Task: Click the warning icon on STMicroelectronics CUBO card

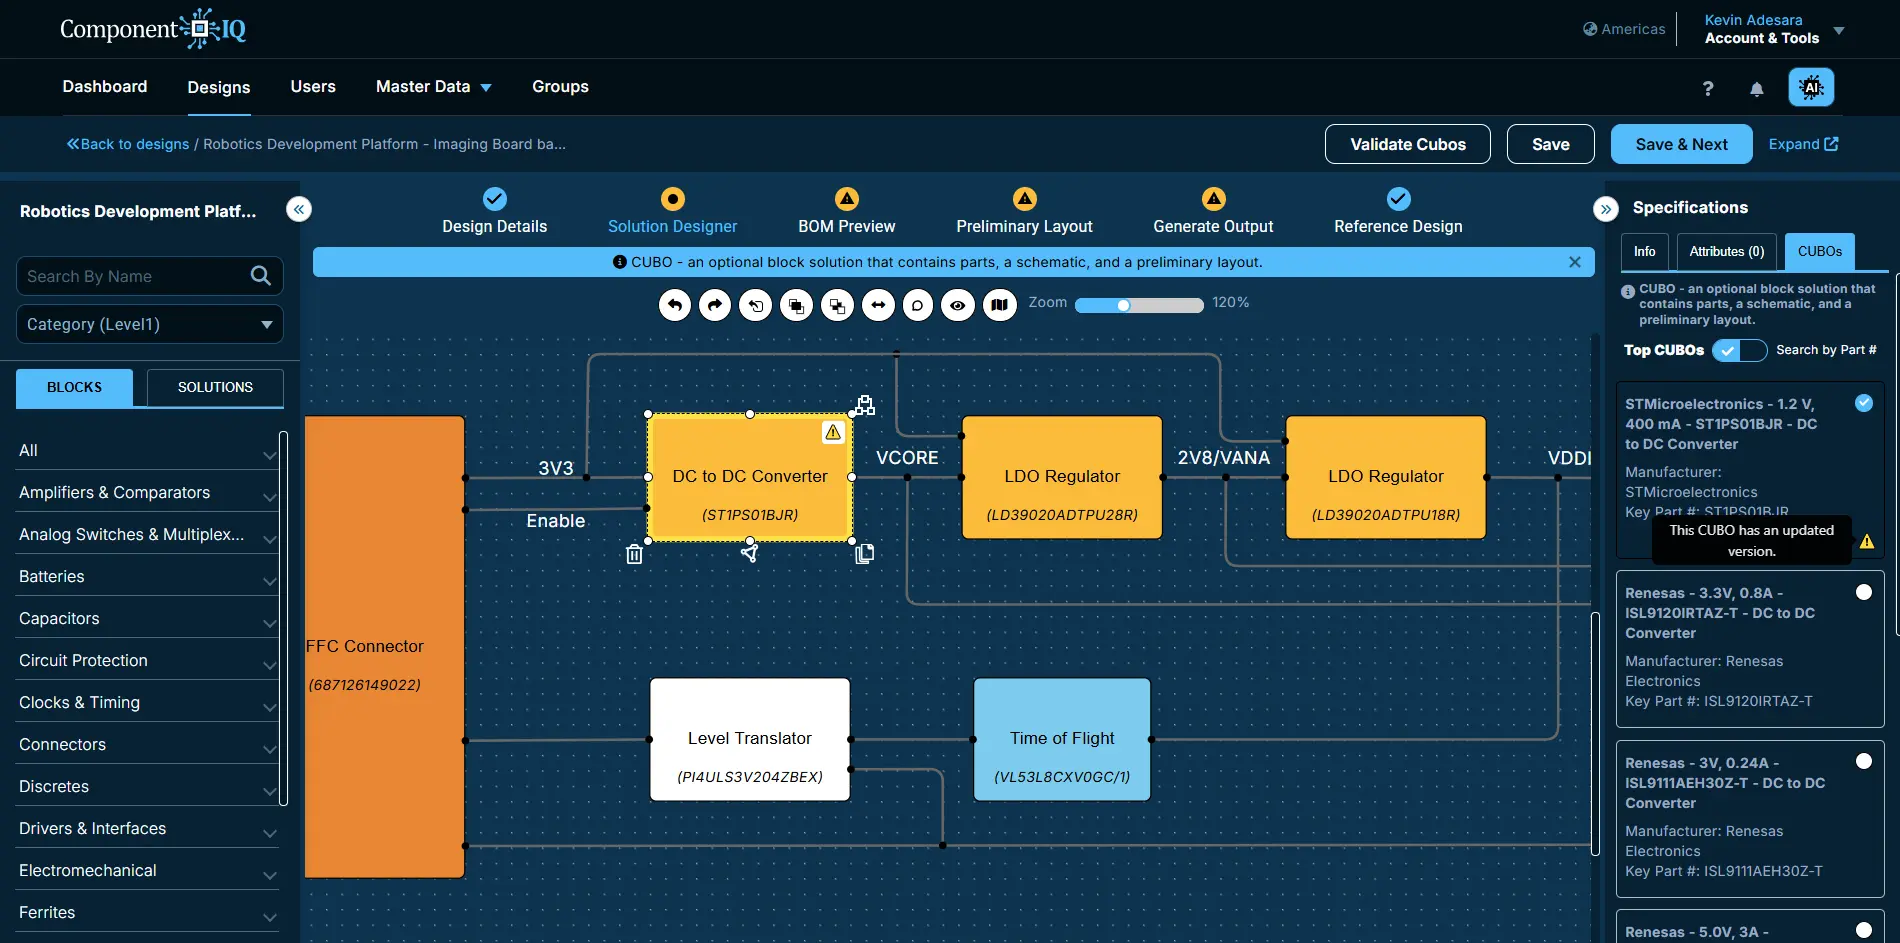Action: click(x=1867, y=541)
